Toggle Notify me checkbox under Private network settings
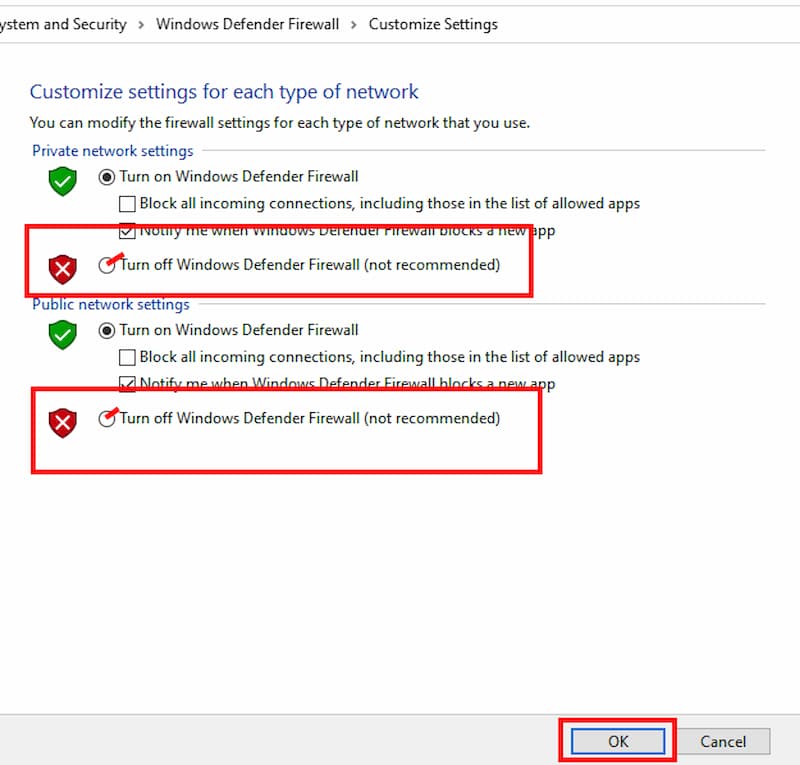The width and height of the screenshot is (800, 765). pos(127,231)
